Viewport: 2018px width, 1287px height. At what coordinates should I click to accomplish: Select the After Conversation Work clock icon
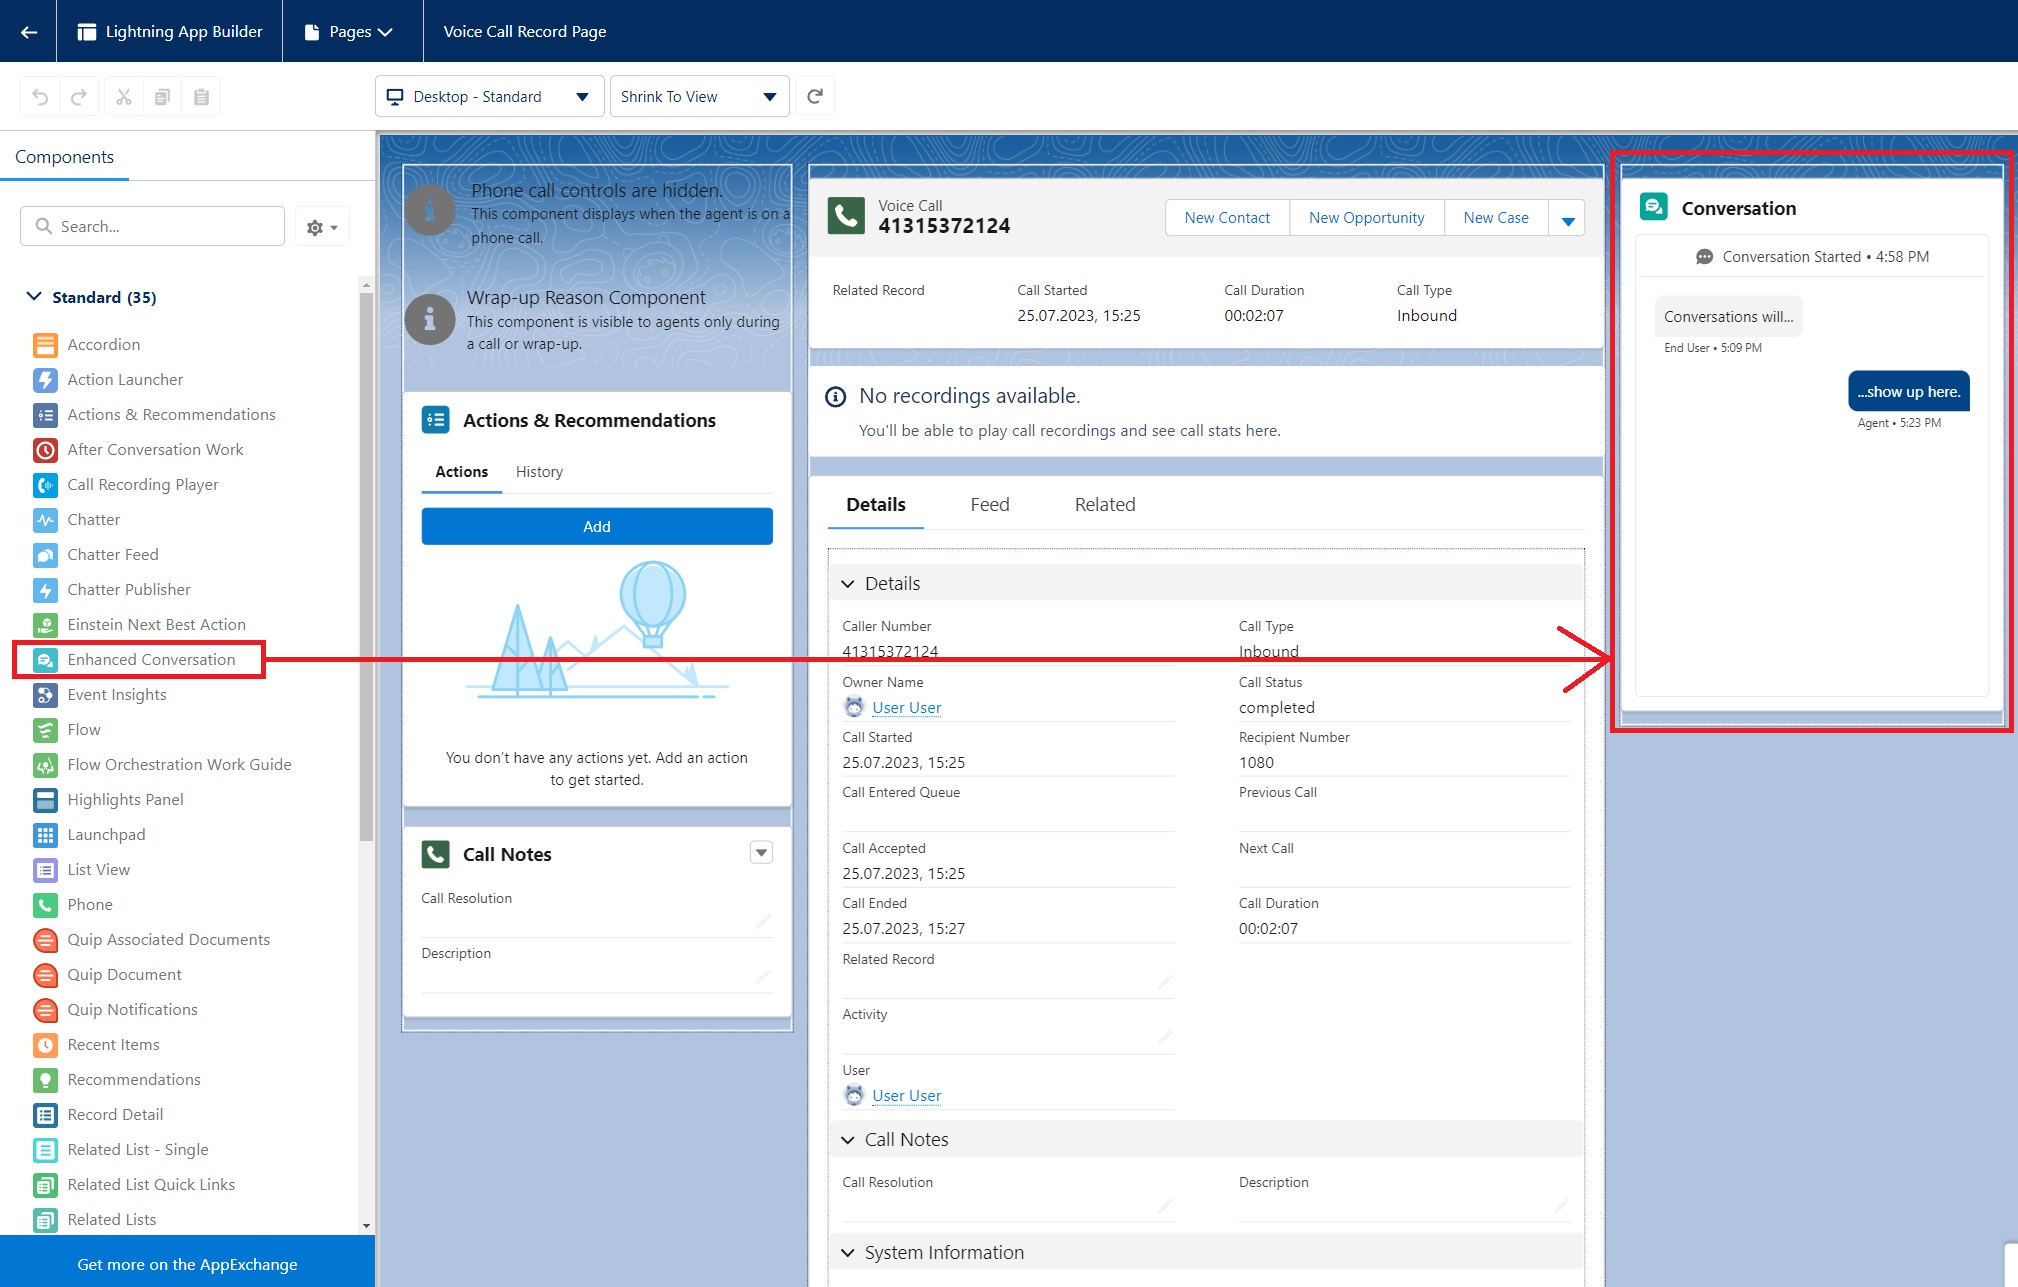coord(45,450)
